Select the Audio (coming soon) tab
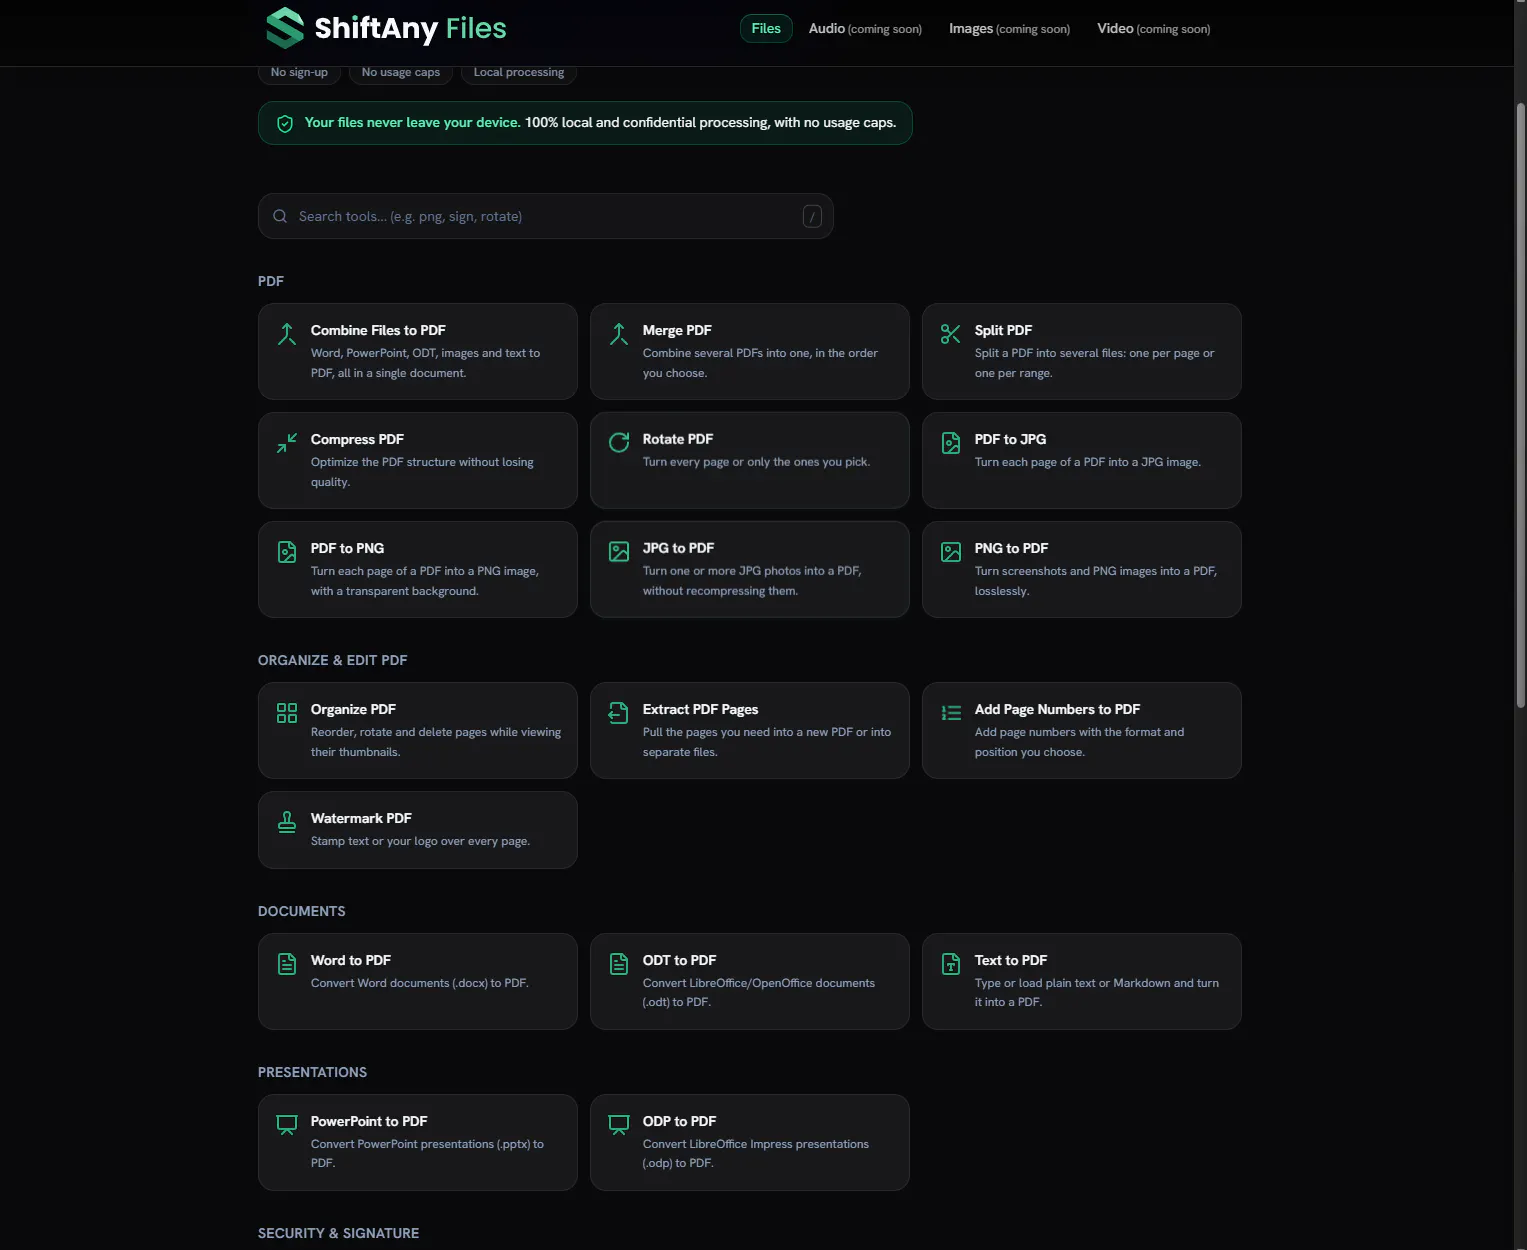Viewport: 1527px width, 1250px height. tap(865, 28)
